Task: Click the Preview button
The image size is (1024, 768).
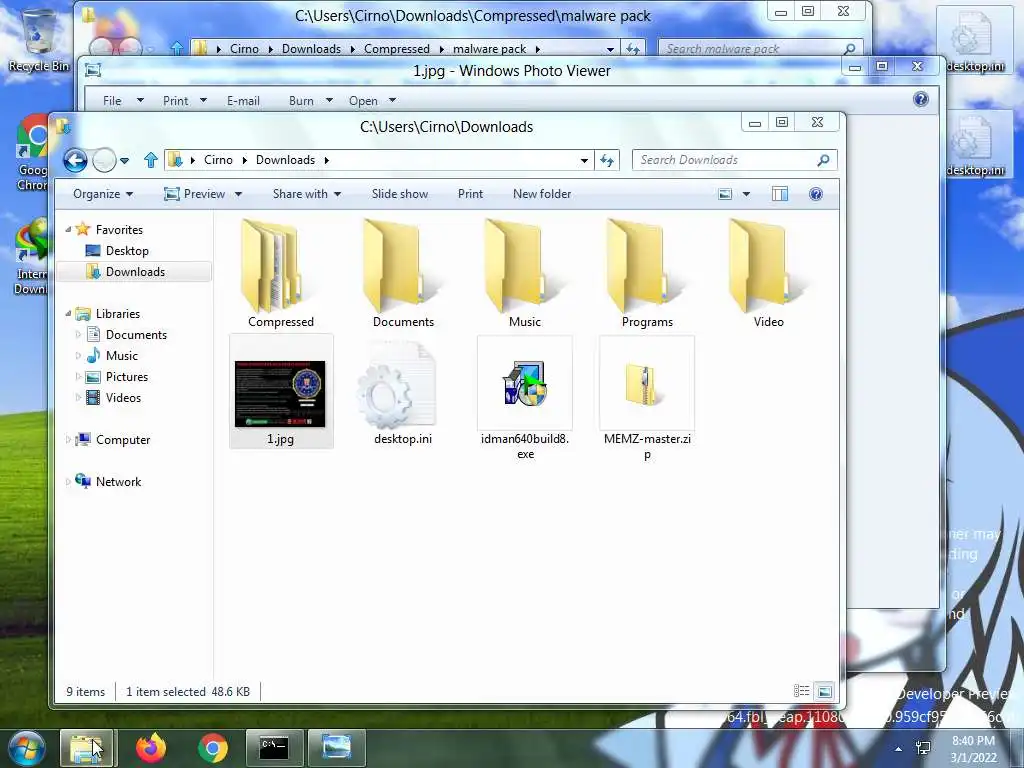Action: click(195, 194)
